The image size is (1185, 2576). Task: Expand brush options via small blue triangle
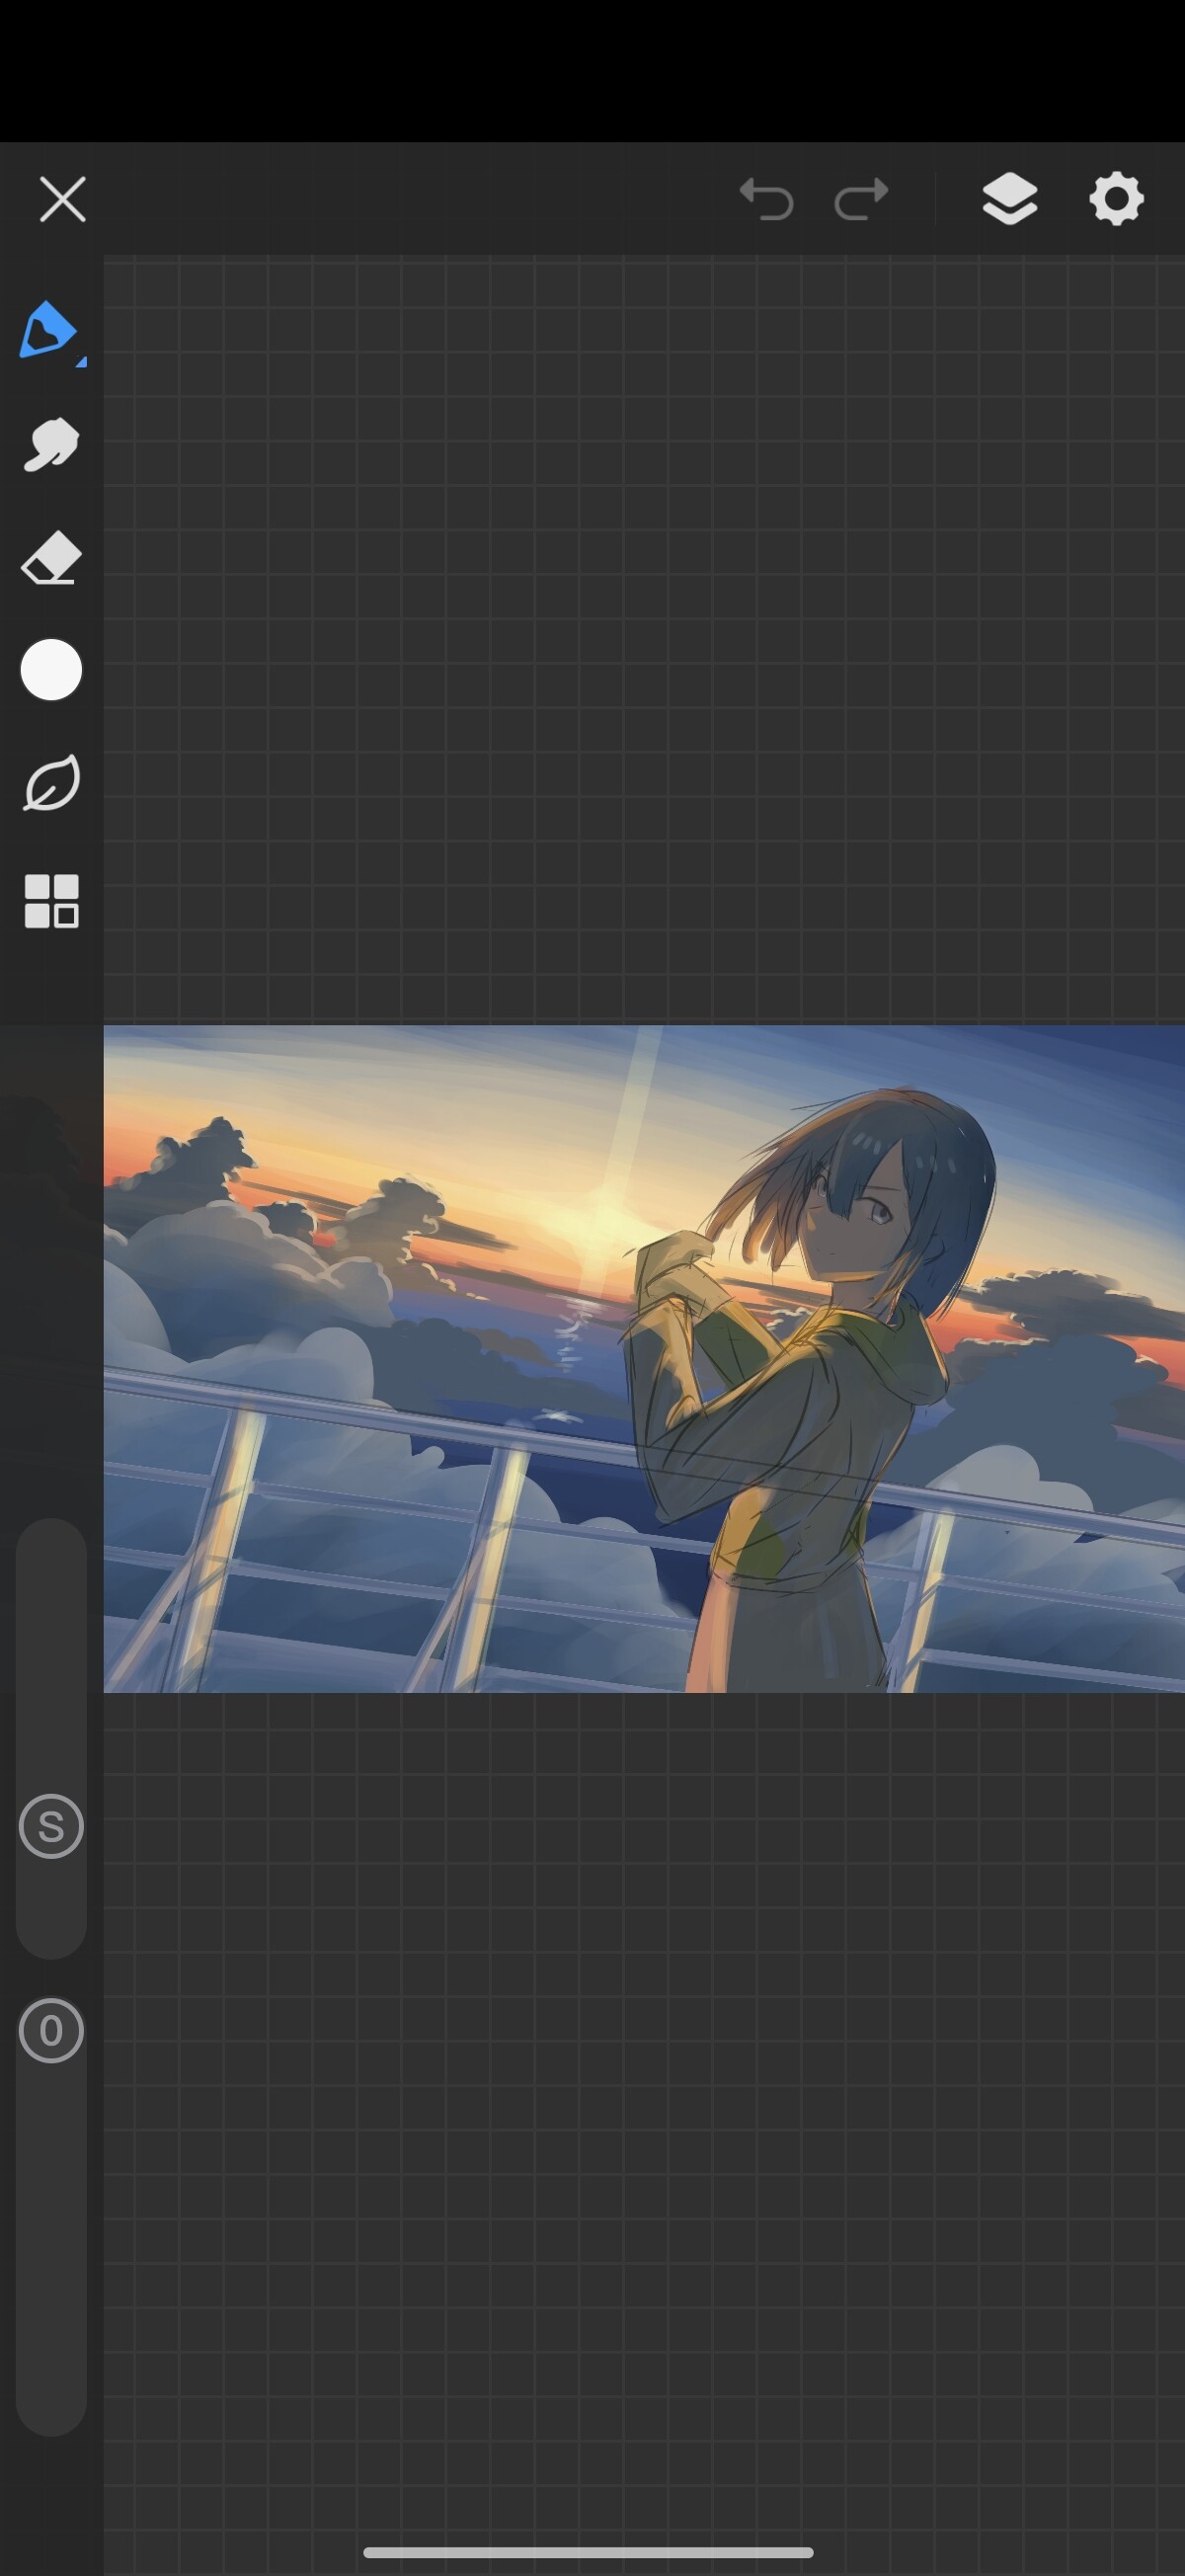pos(81,362)
